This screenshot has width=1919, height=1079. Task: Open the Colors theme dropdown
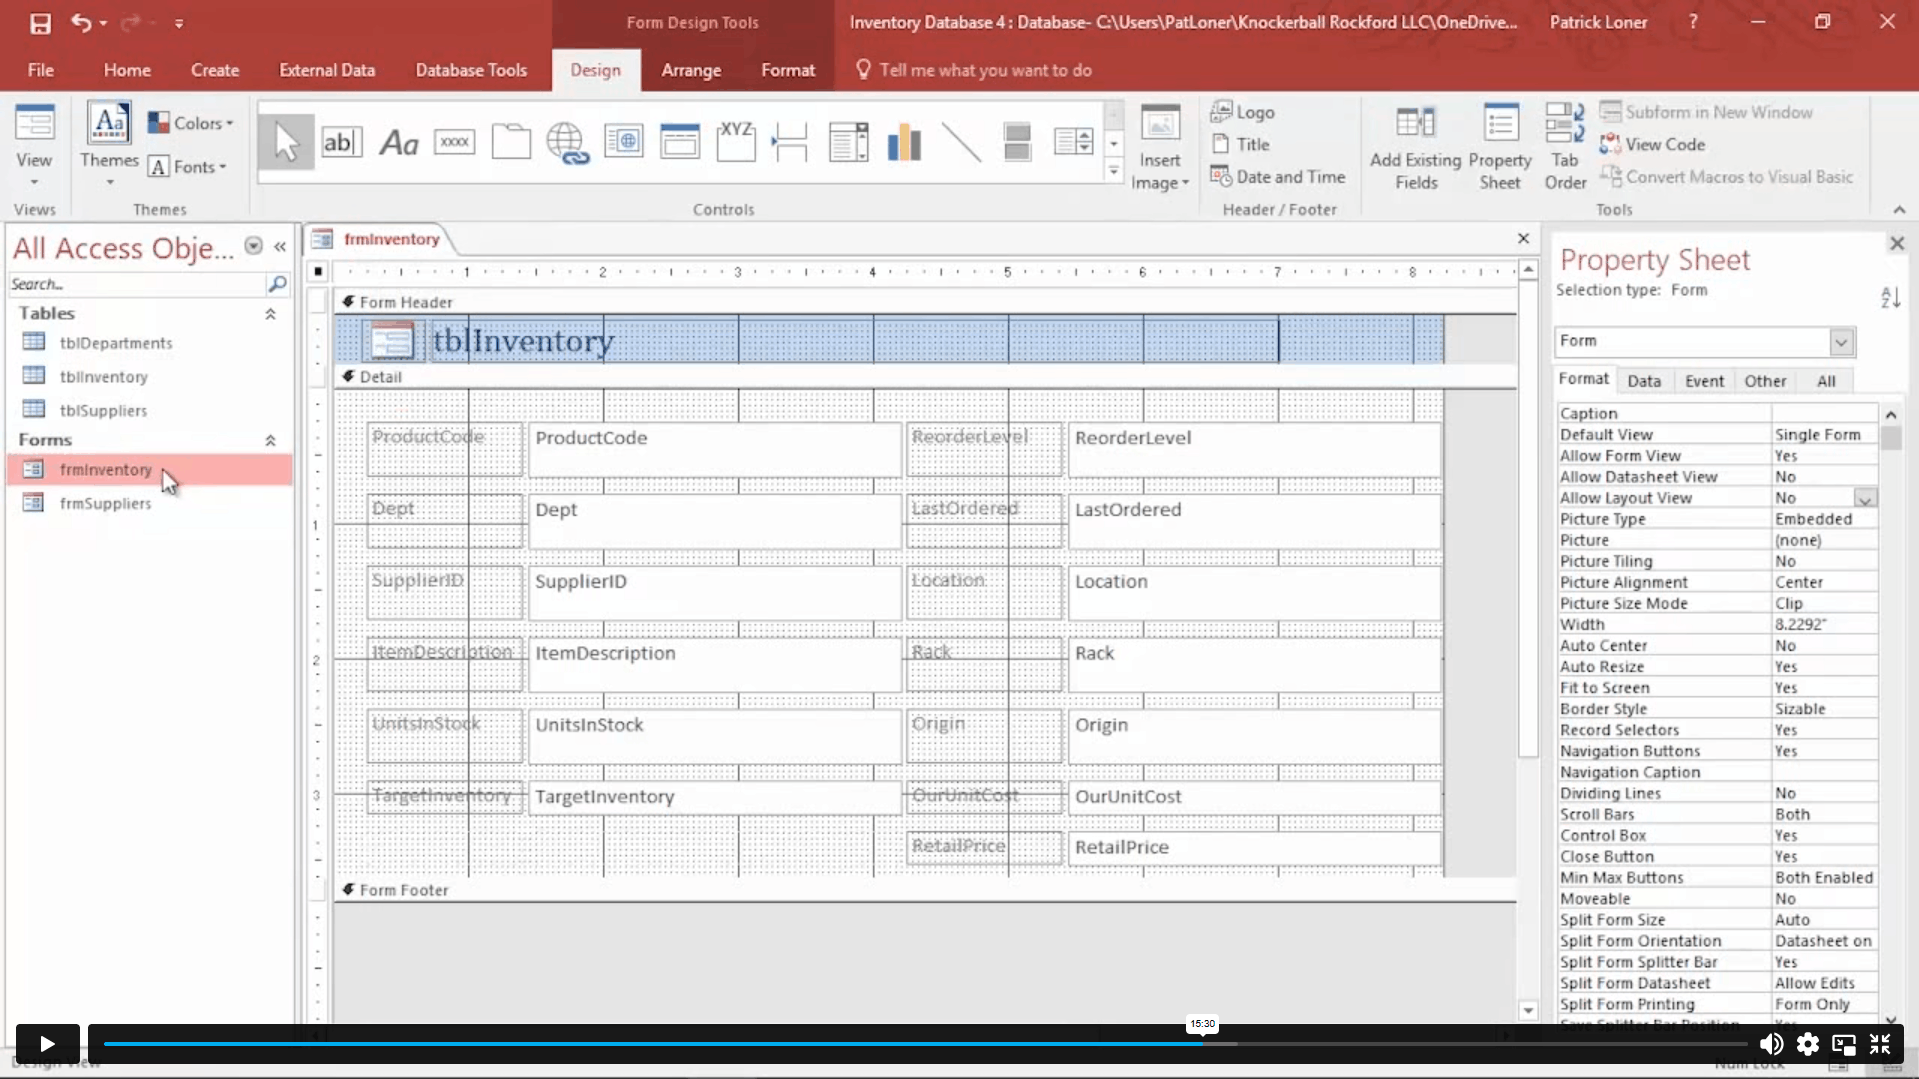[191, 123]
